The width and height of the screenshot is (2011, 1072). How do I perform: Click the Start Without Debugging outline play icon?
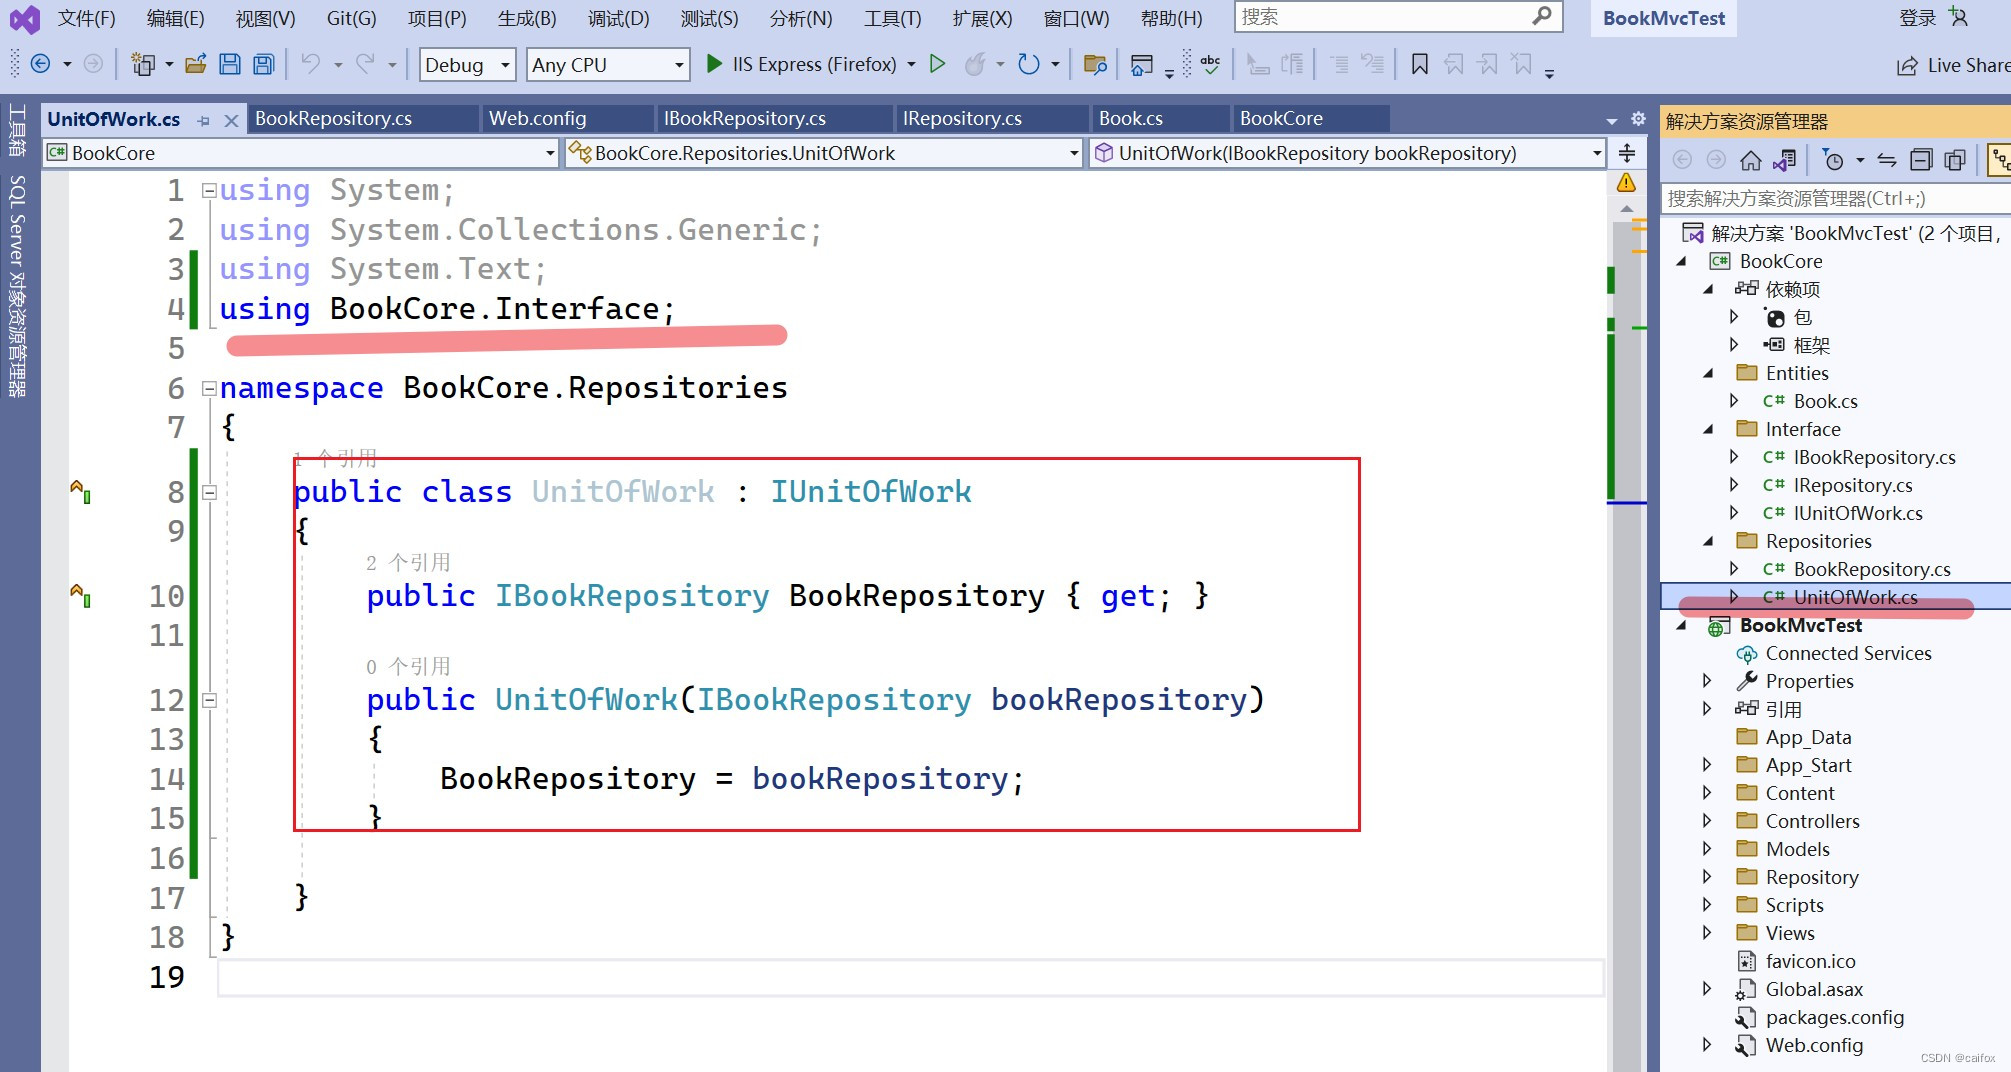(x=937, y=65)
